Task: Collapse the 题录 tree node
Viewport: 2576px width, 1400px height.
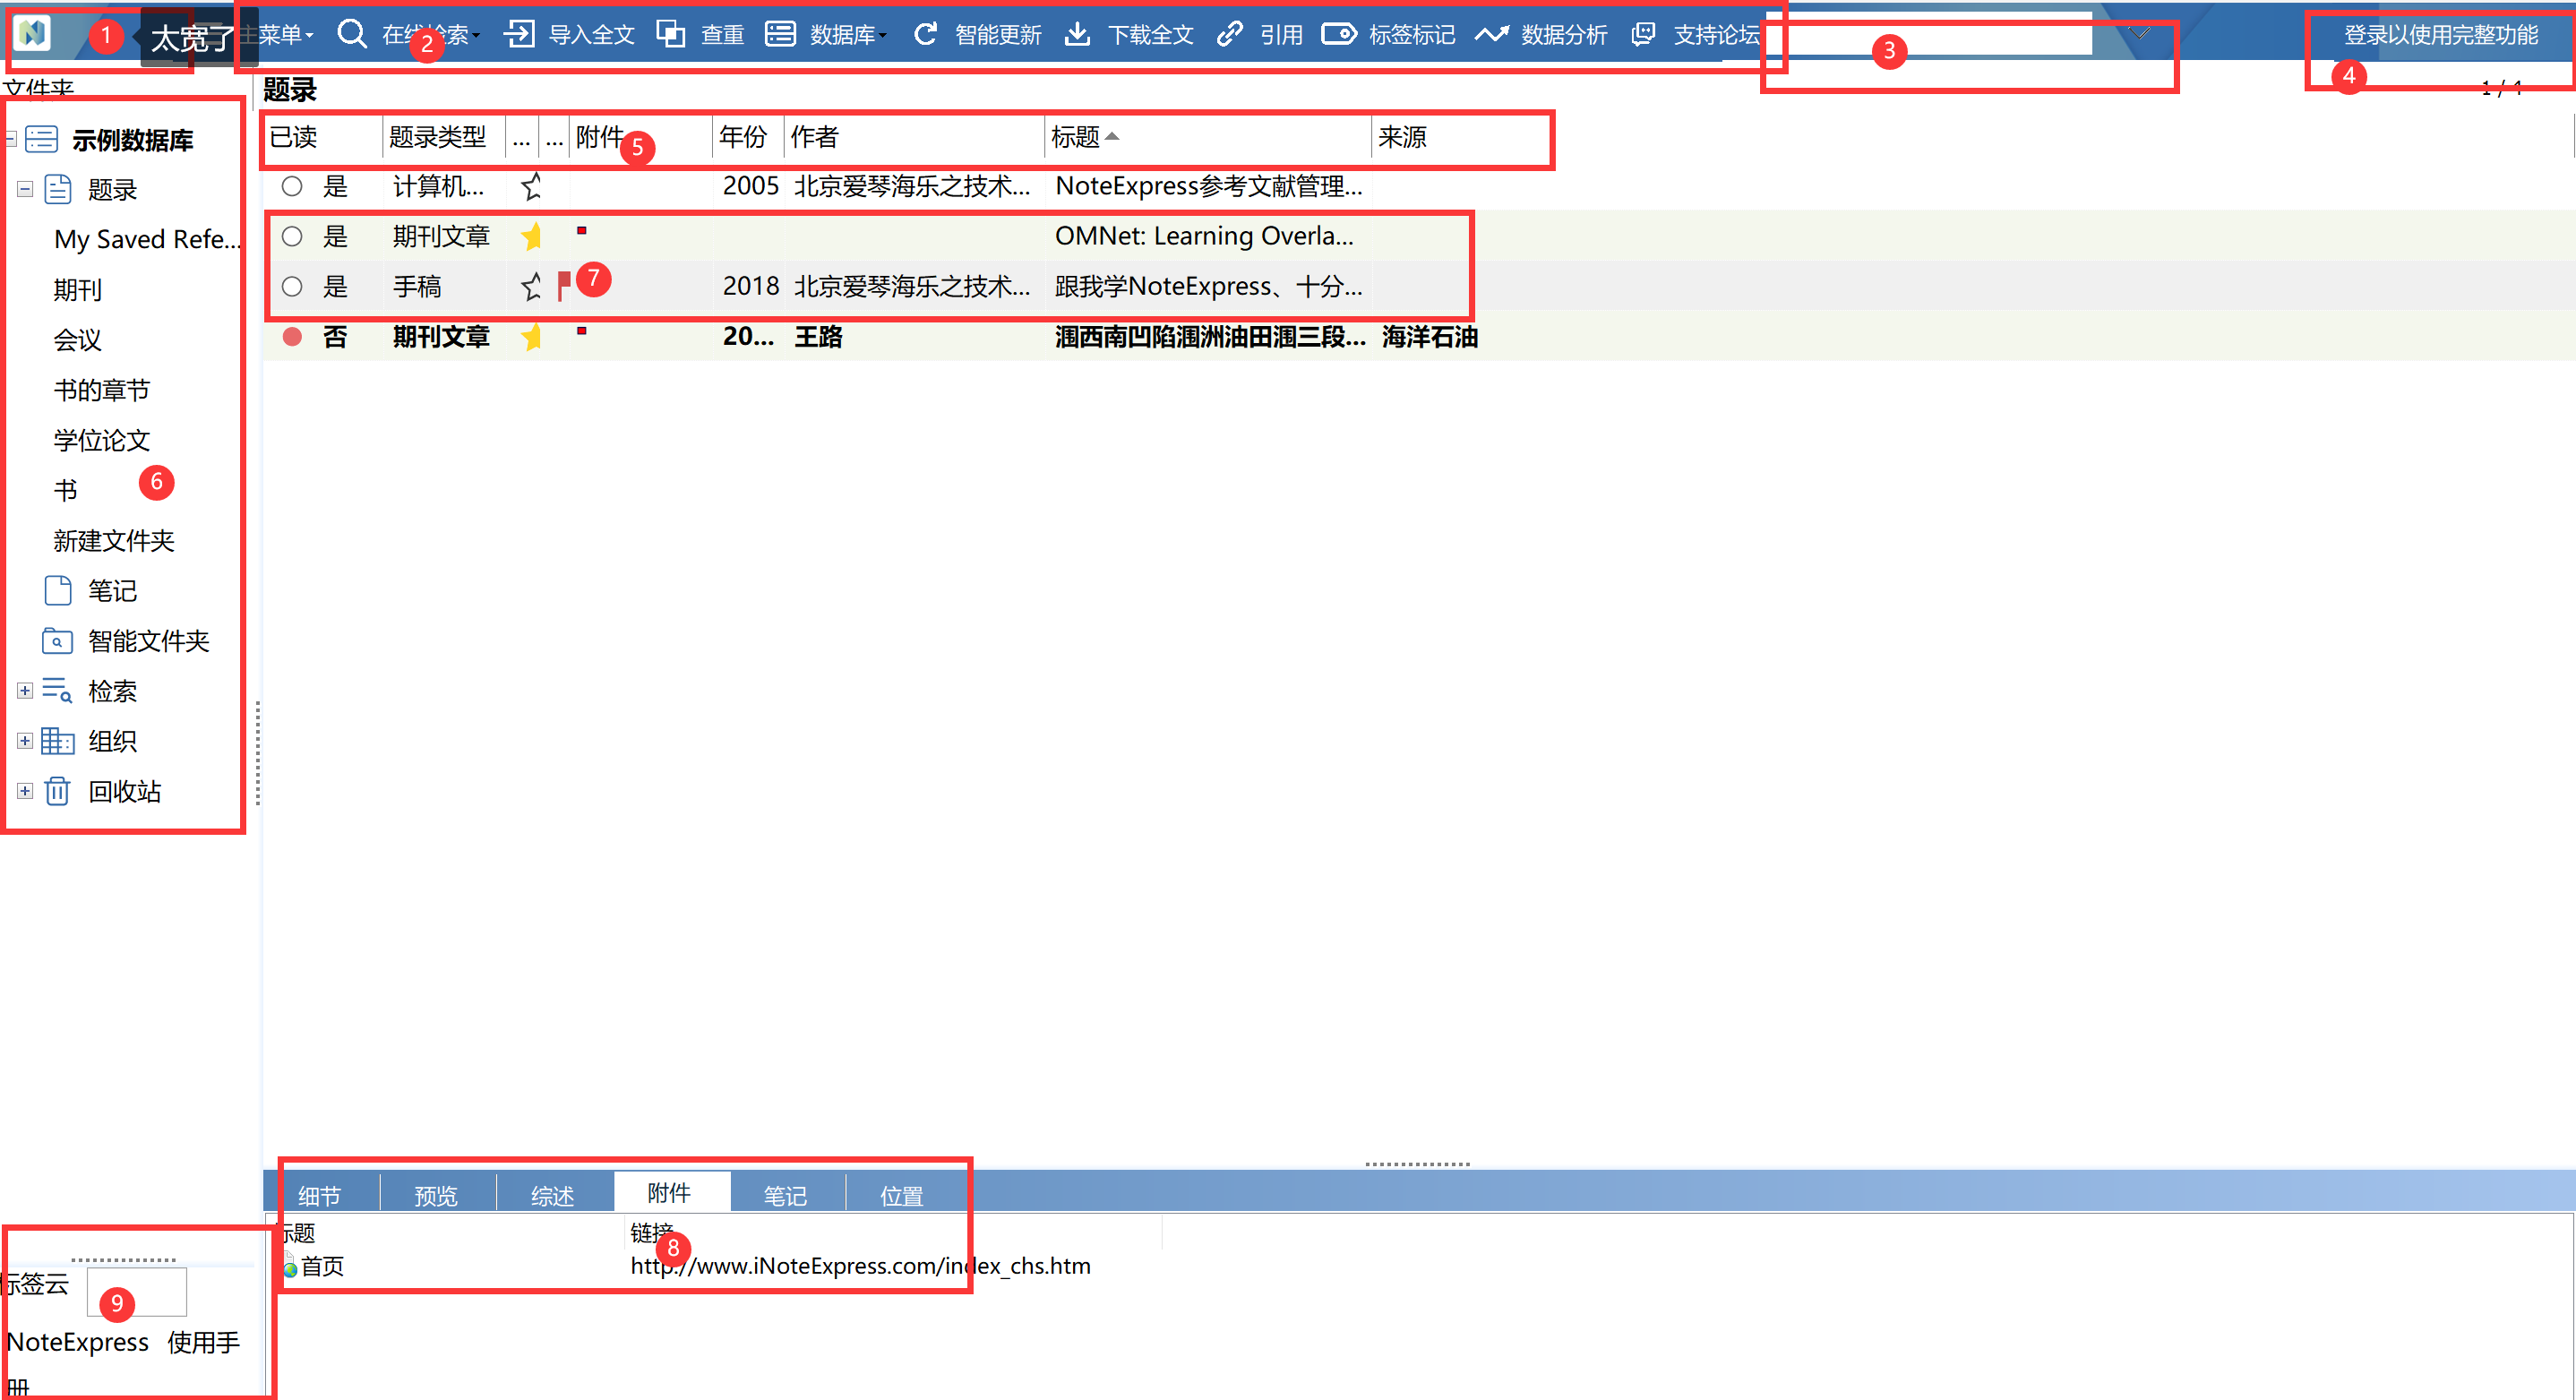Action: (x=25, y=189)
